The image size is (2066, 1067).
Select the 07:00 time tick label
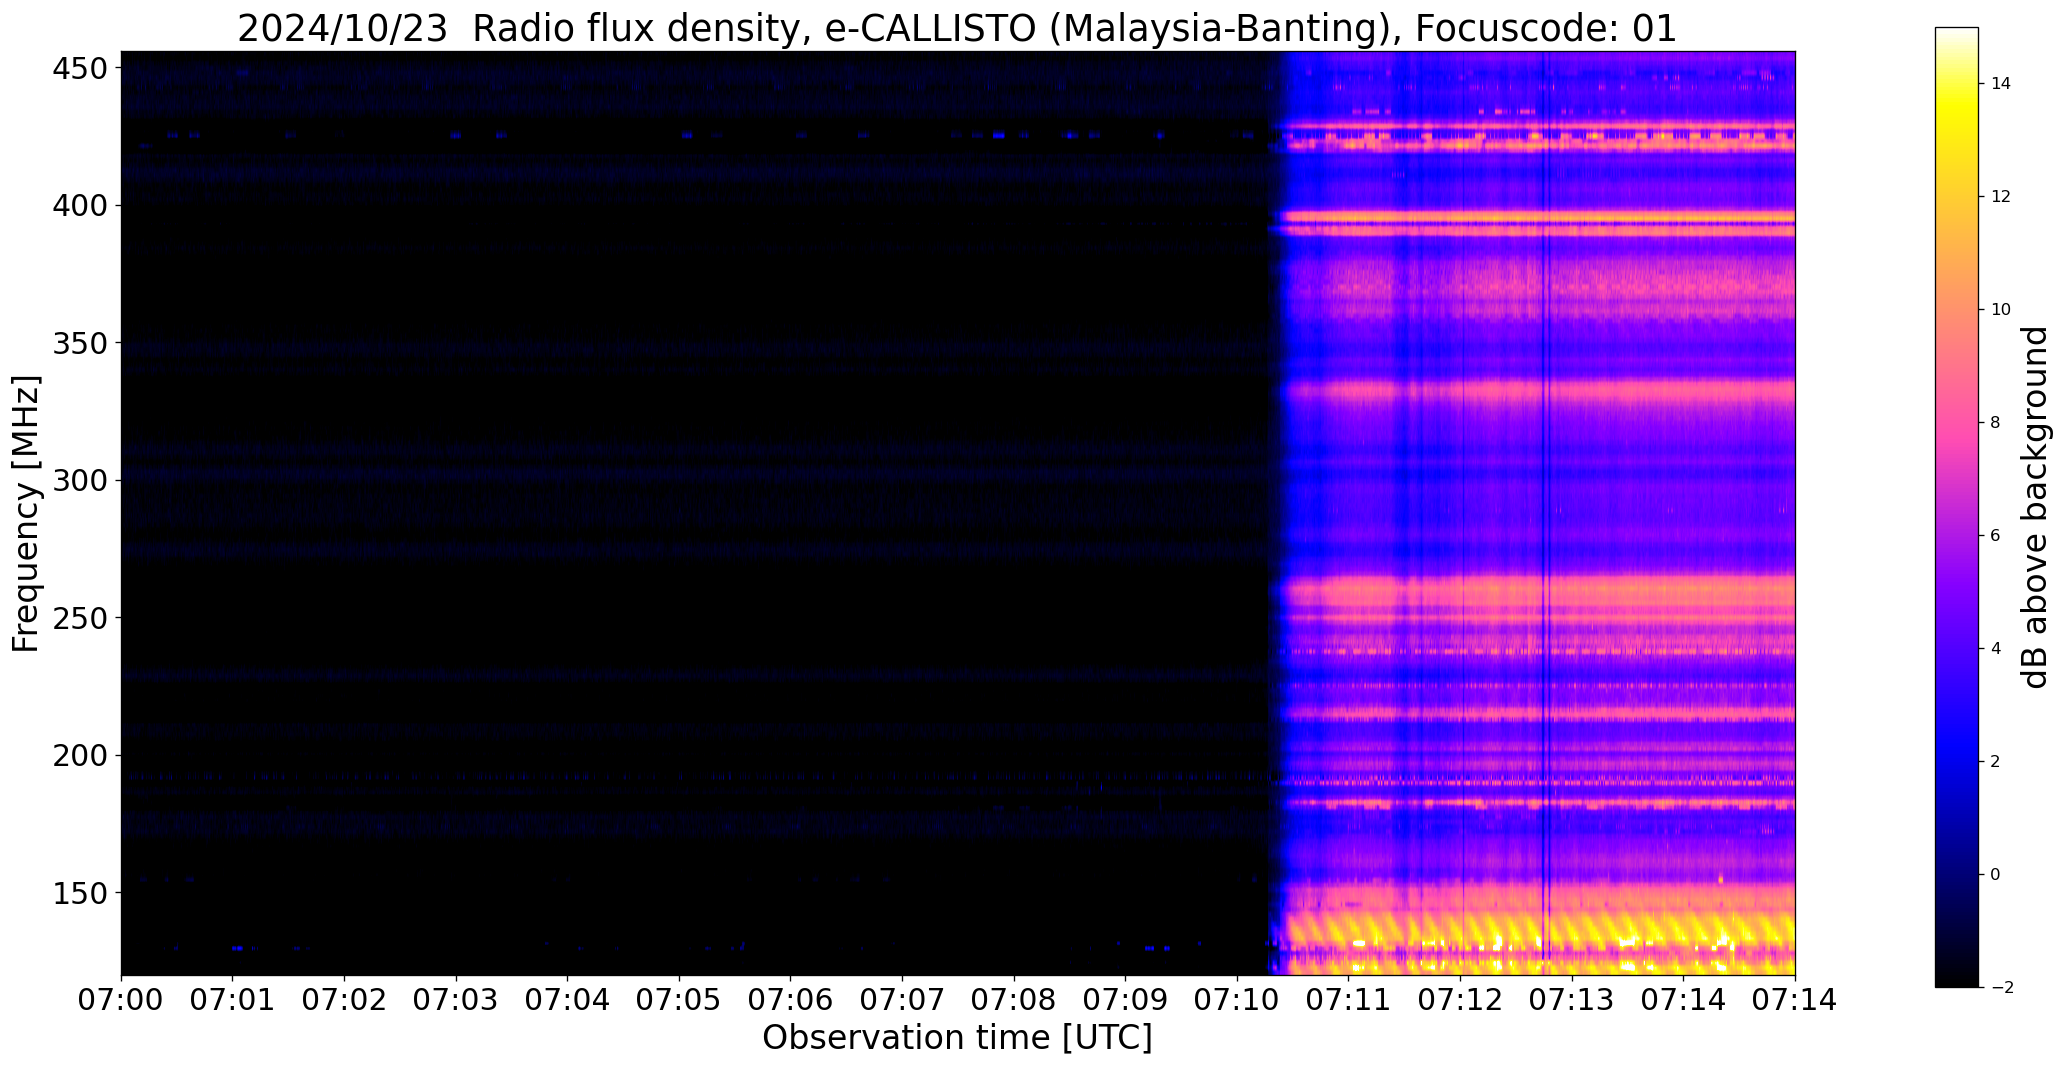click(x=122, y=1000)
